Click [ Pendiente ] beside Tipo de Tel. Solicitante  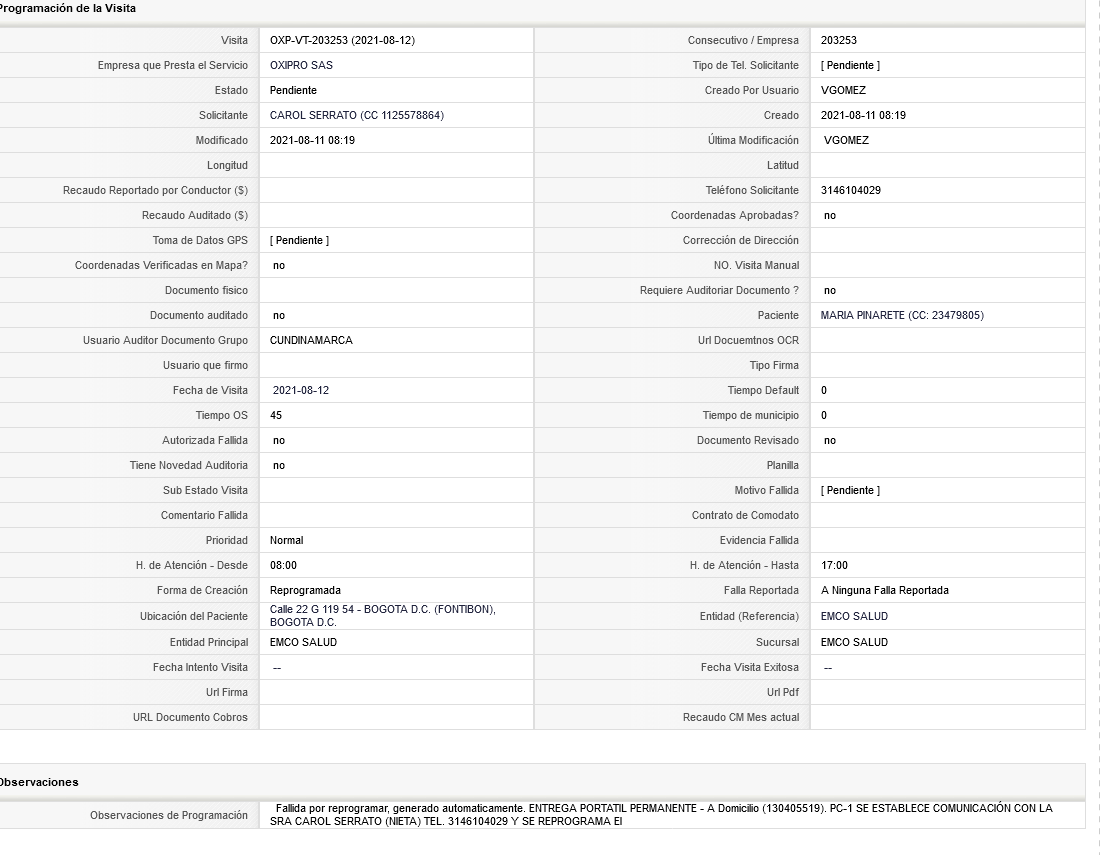[x=850, y=65]
